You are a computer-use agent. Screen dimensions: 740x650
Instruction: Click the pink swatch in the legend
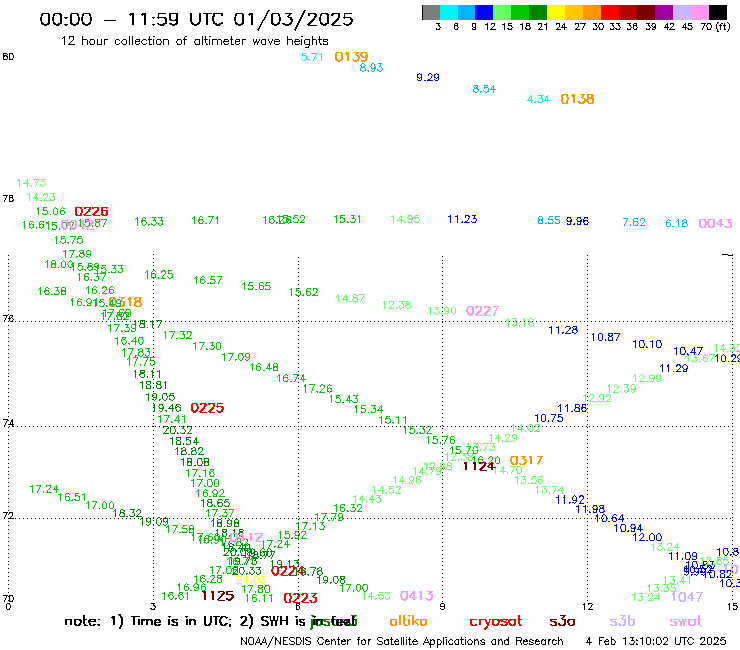click(x=699, y=12)
